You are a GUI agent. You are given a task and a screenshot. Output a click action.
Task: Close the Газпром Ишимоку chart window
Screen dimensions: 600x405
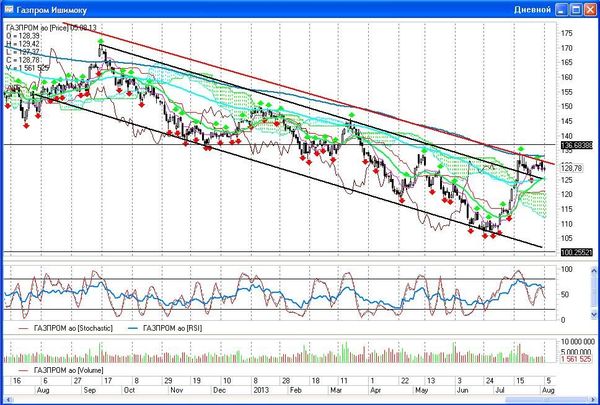tap(590, 10)
